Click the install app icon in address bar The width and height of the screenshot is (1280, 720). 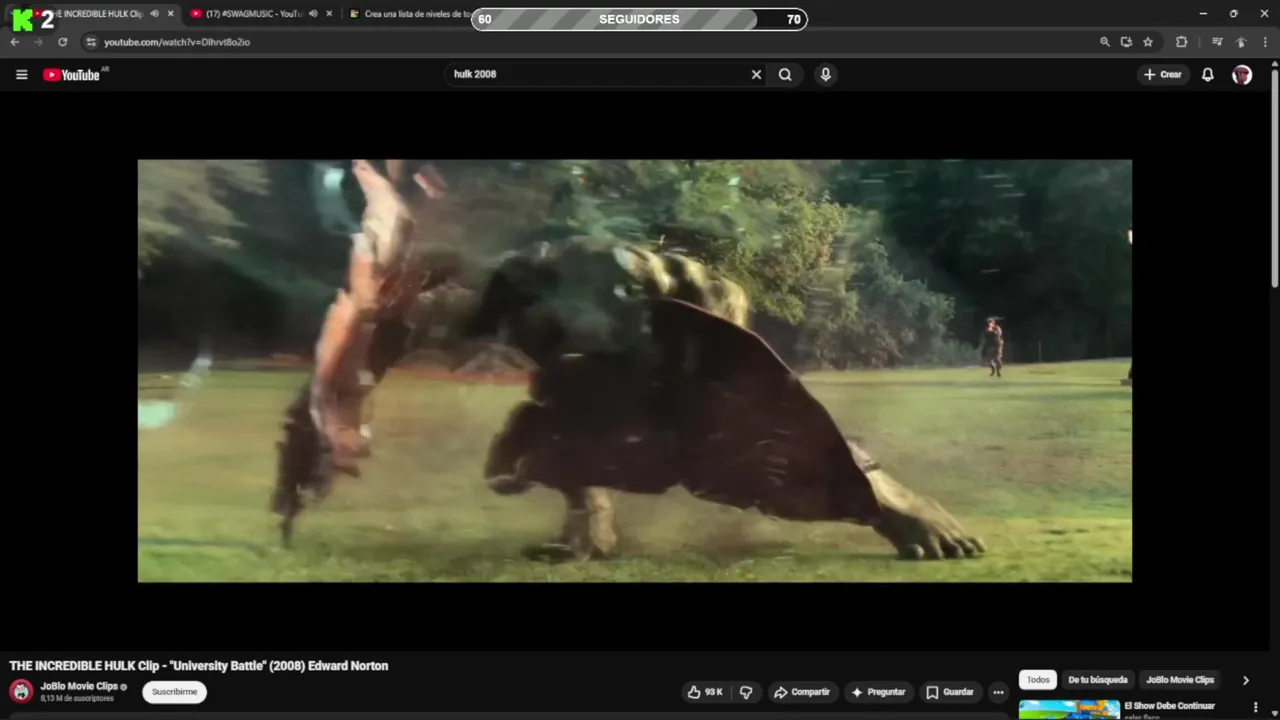1126,42
